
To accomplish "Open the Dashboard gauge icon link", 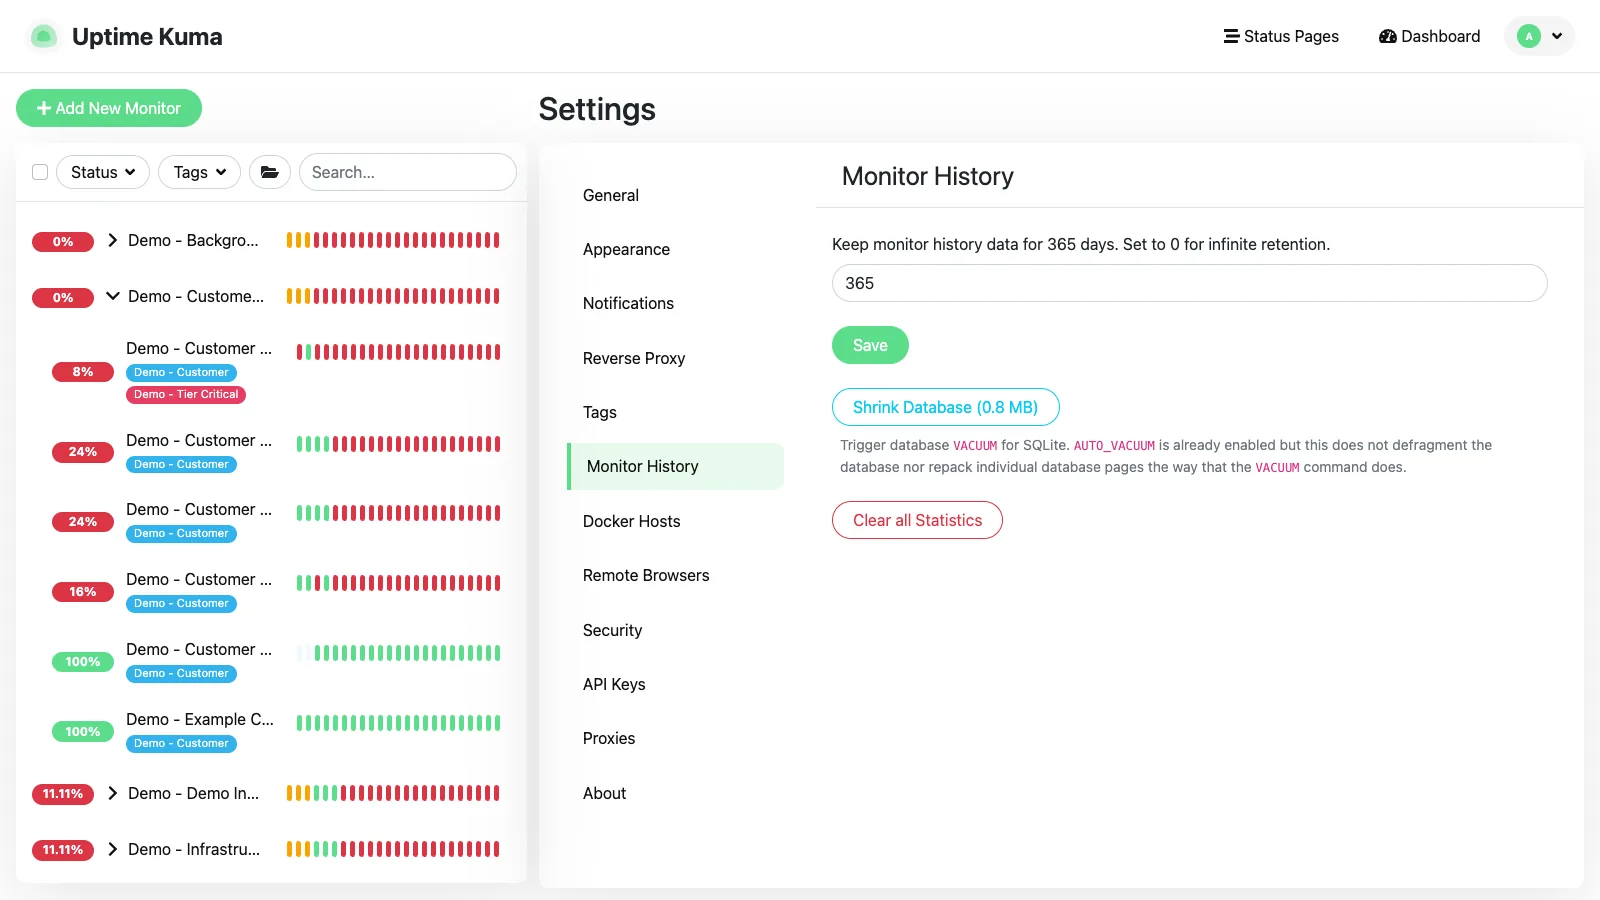I will tap(1388, 36).
